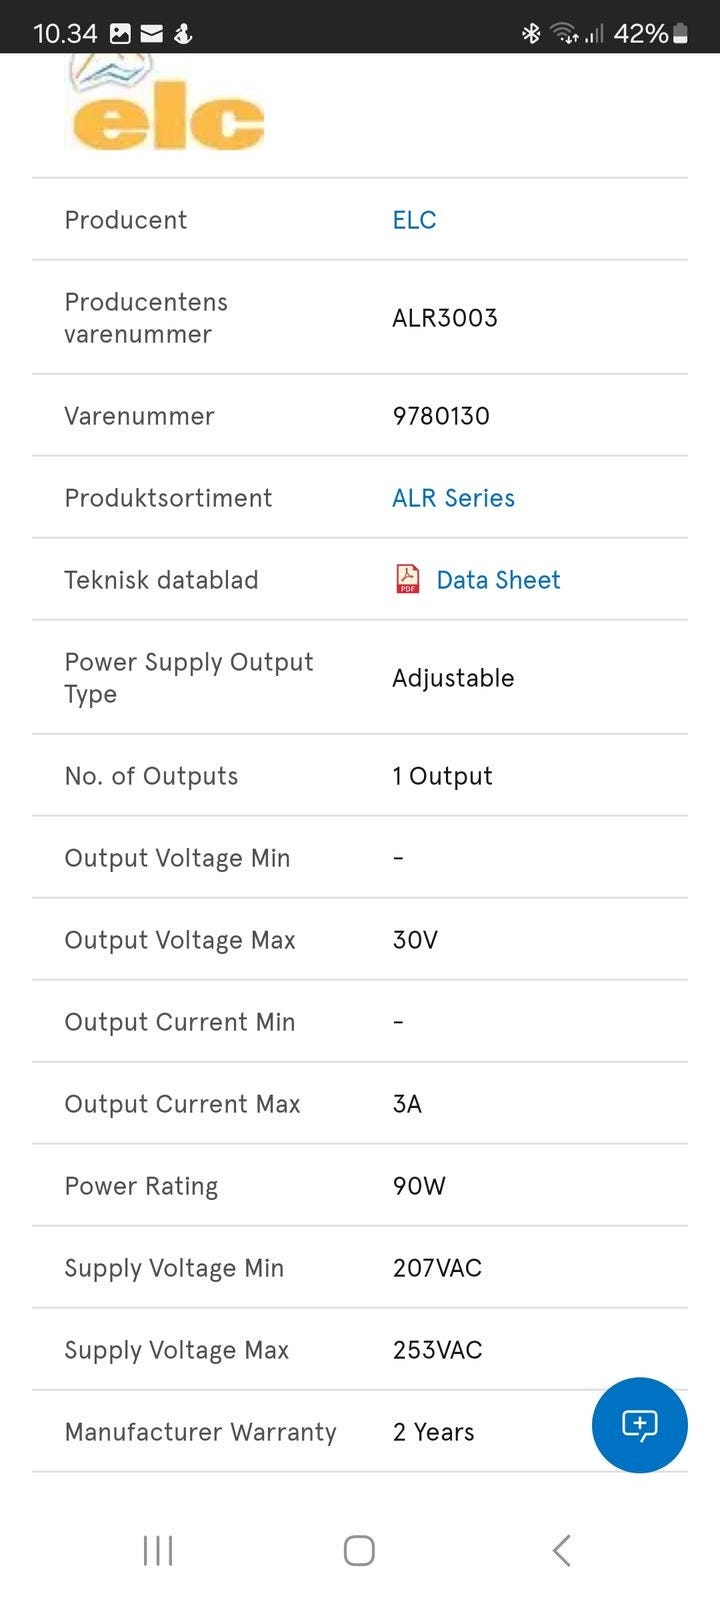Tap the Android back arrow
Image resolution: width=720 pixels, height=1600 pixels.
point(562,1550)
